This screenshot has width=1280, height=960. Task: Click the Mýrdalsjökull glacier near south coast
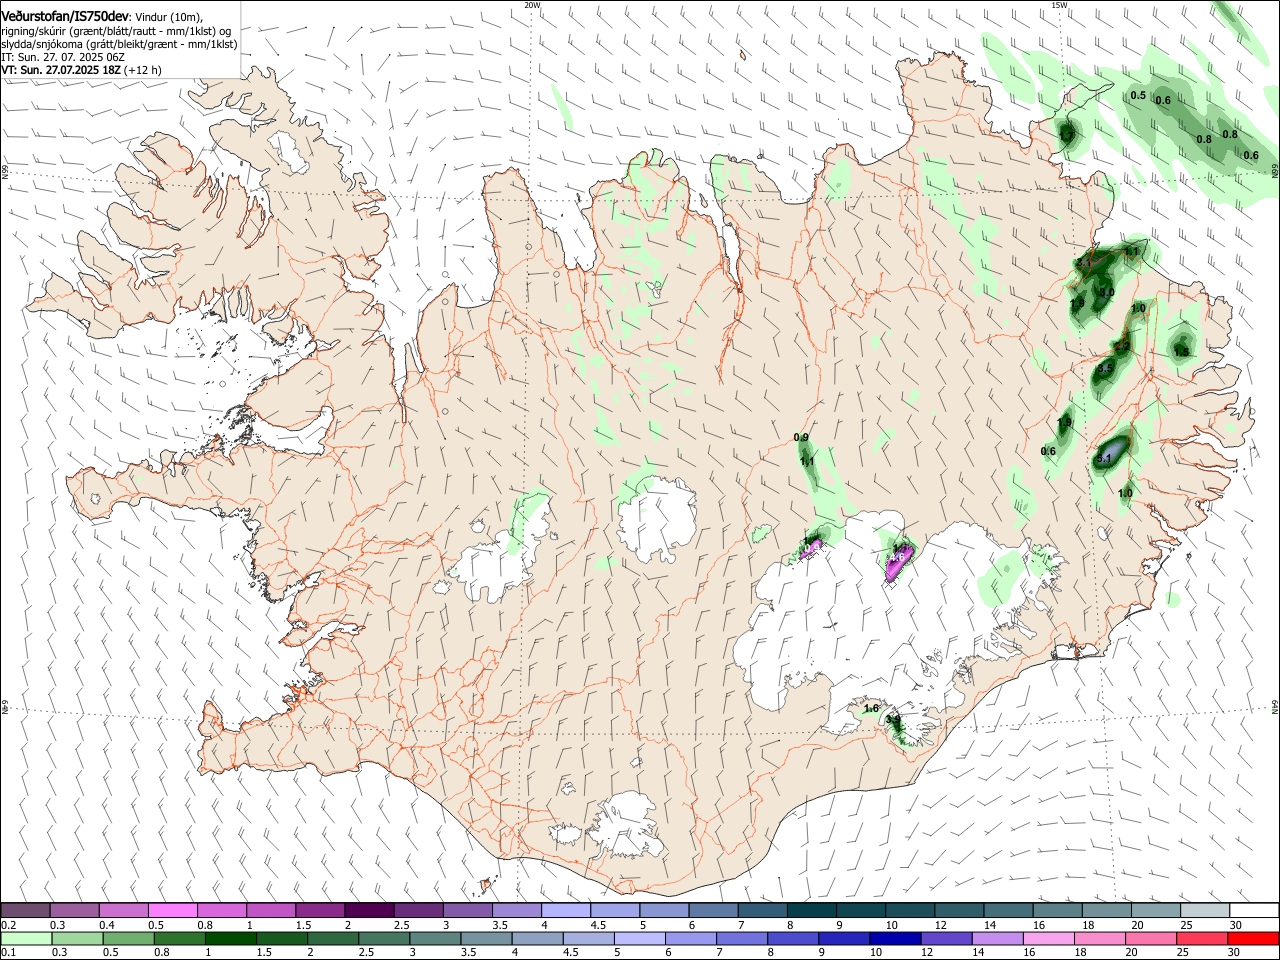pyautogui.click(x=627, y=826)
